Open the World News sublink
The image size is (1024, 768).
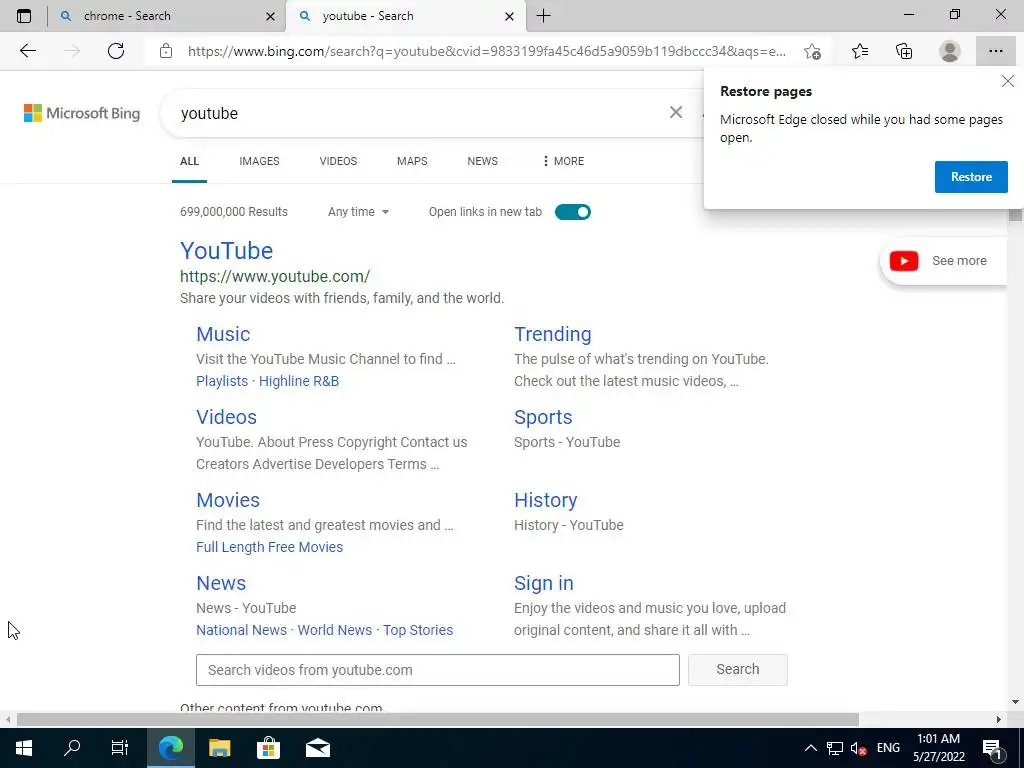pos(334,630)
